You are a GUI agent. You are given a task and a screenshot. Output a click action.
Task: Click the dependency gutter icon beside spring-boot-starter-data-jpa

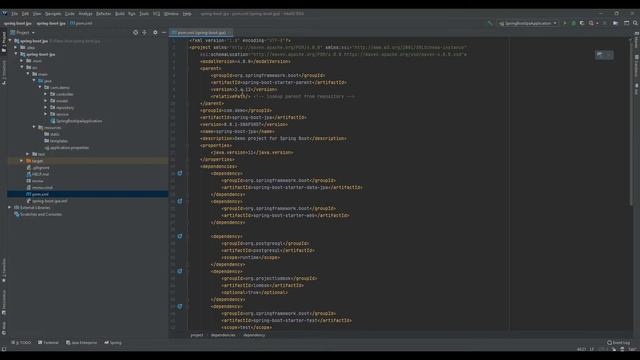pyautogui.click(x=180, y=173)
